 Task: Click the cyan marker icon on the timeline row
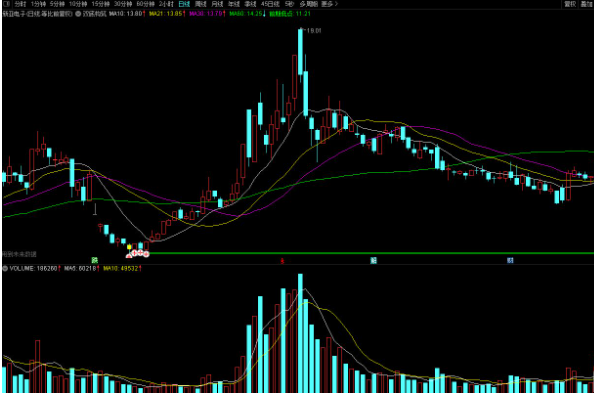click(x=374, y=260)
